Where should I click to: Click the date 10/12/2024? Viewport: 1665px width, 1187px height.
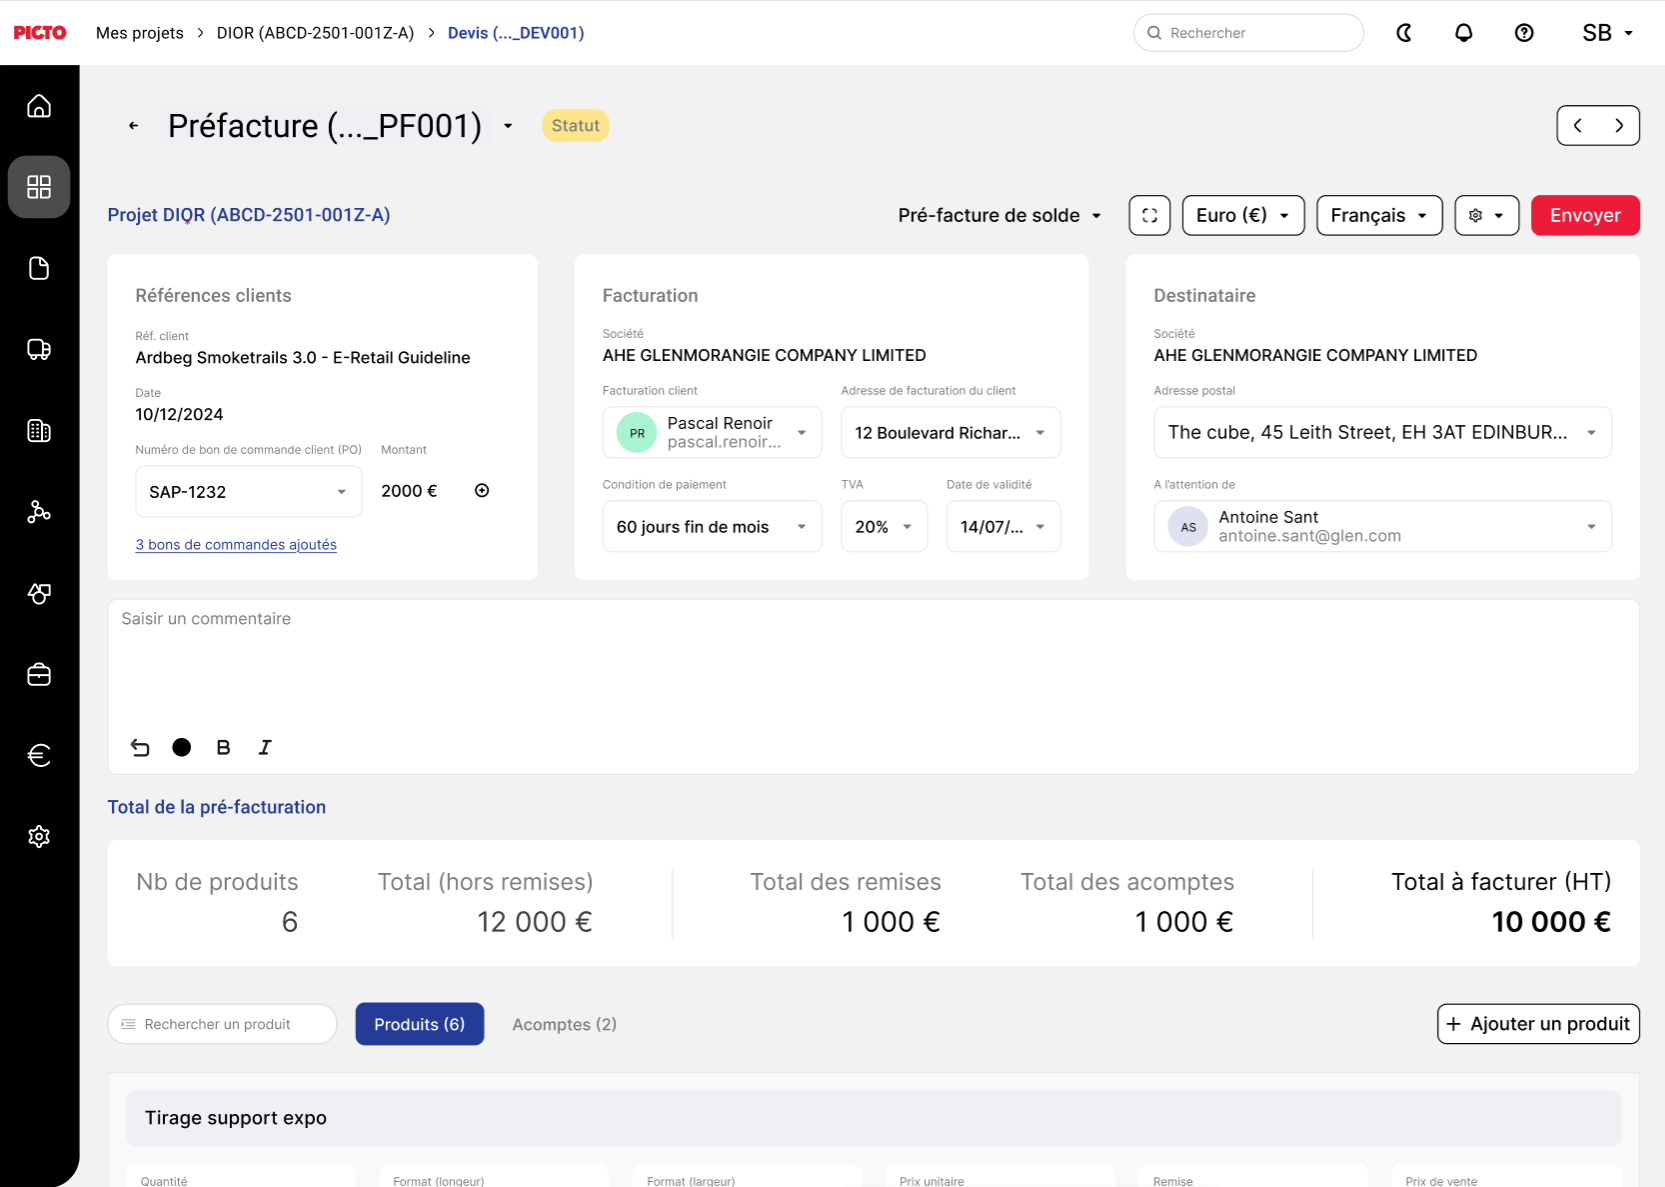click(x=180, y=415)
